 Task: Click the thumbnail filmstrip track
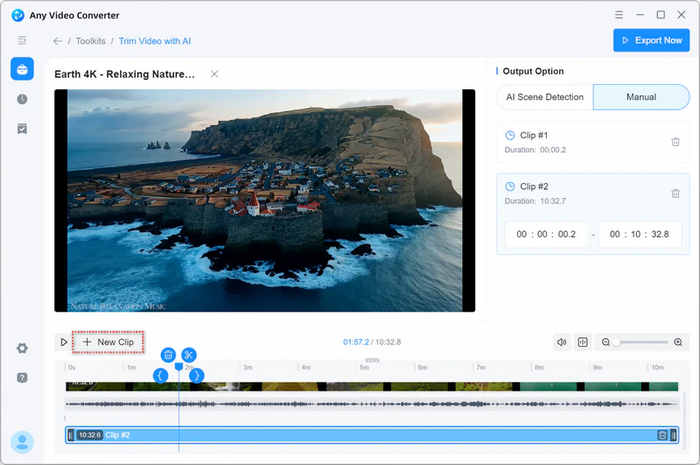pos(372,386)
